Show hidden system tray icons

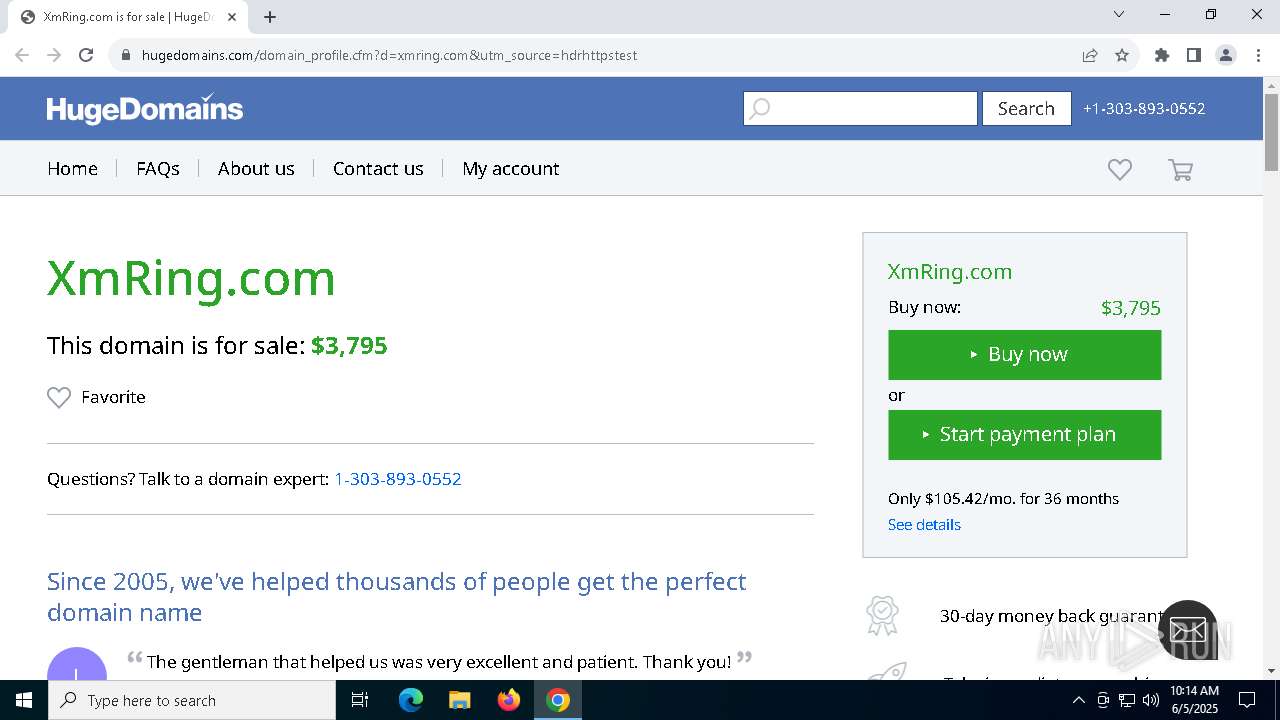click(x=1078, y=700)
